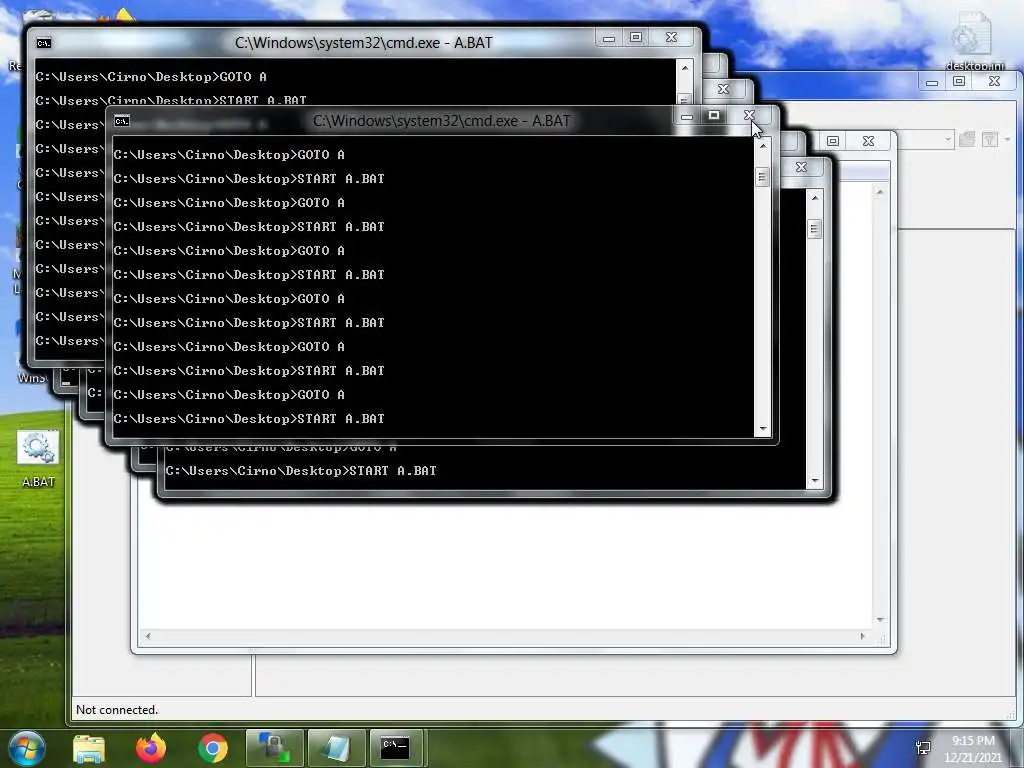Close the large background application window

[994, 82]
